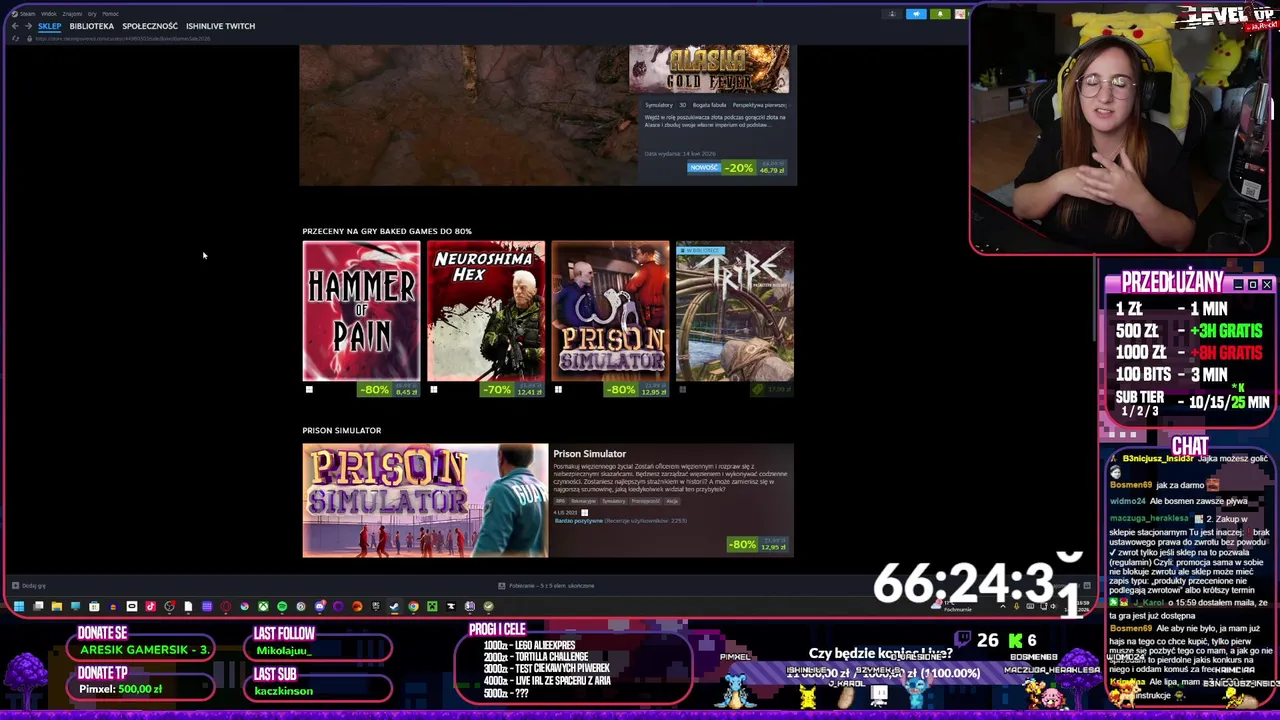The width and height of the screenshot is (1280, 720).
Task: Click Dodaj grę to add a game
Action: pyautogui.click(x=28, y=586)
